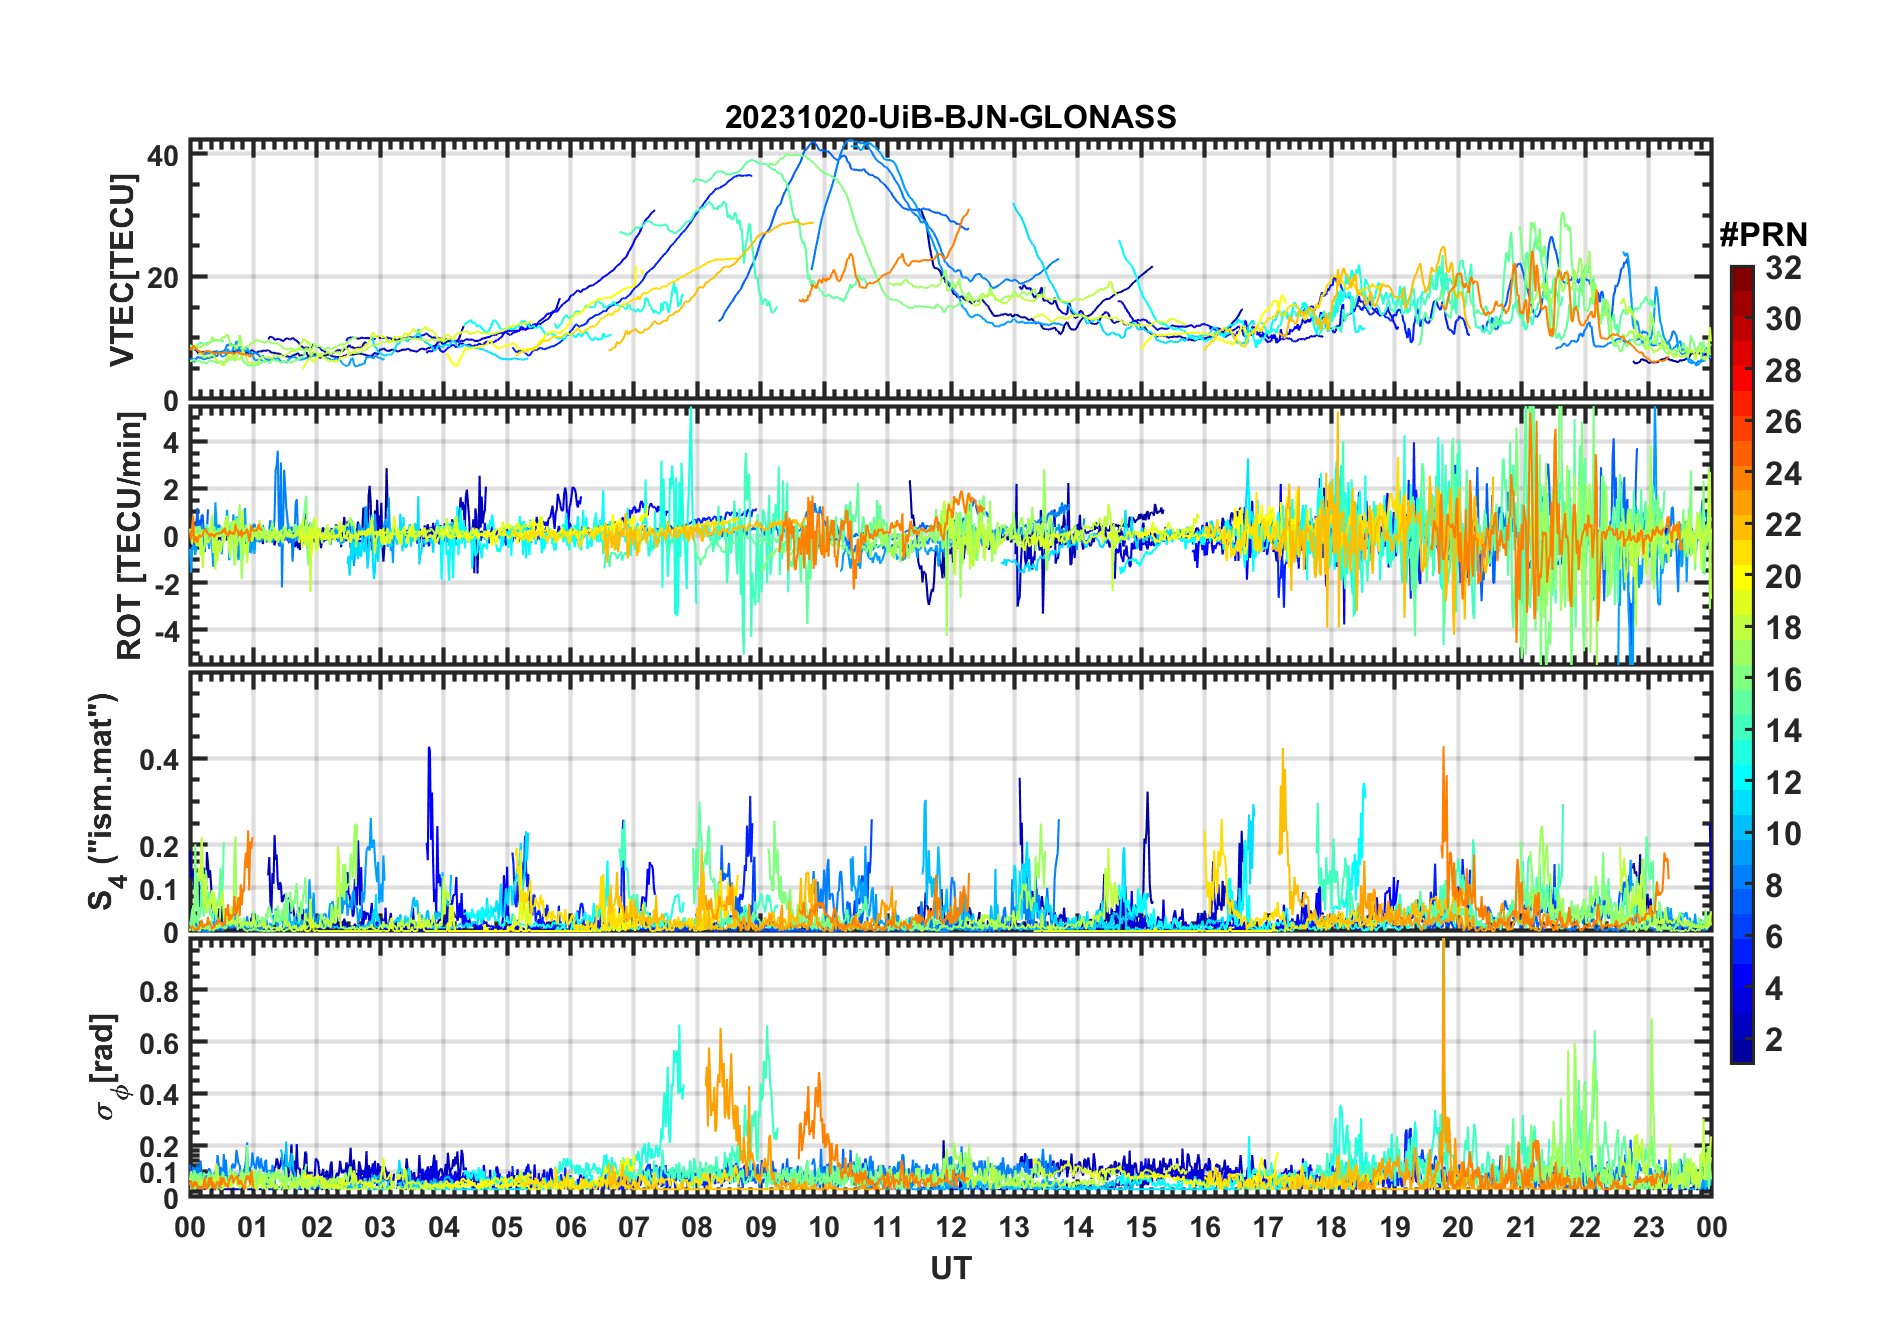Click the 23 hour label on UT axis

pos(1649,1227)
